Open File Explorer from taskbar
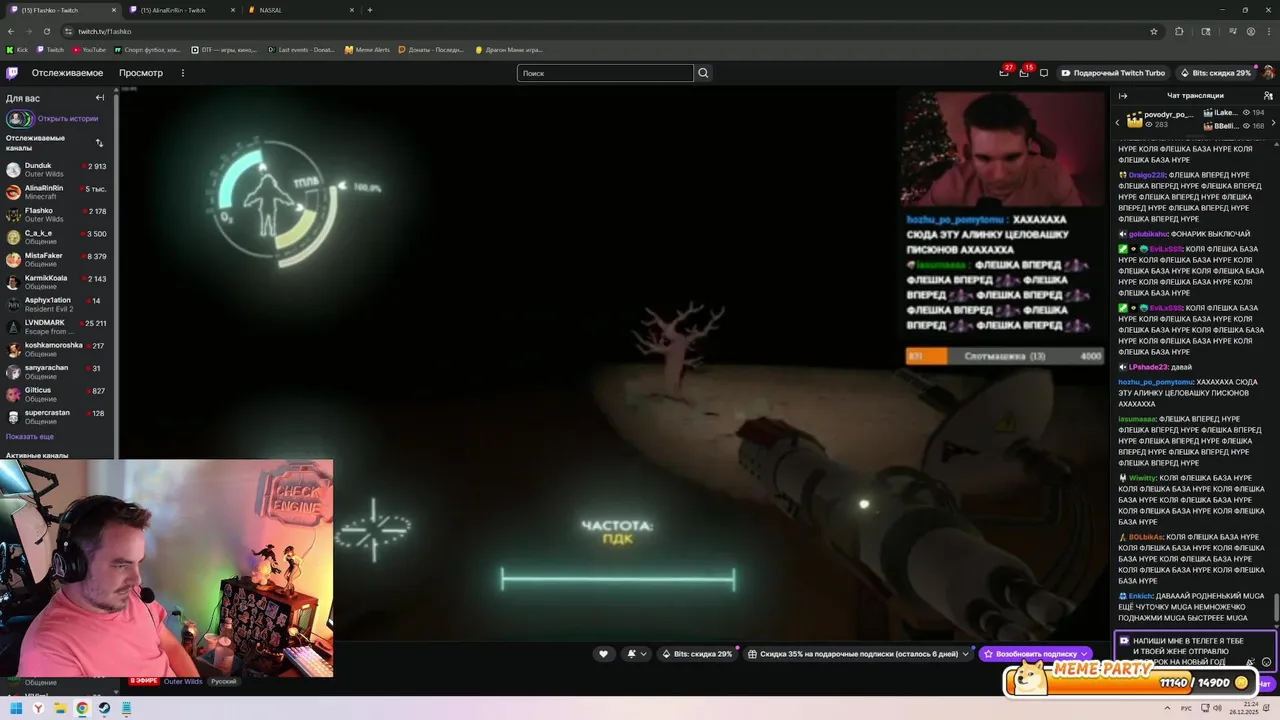 60,708
